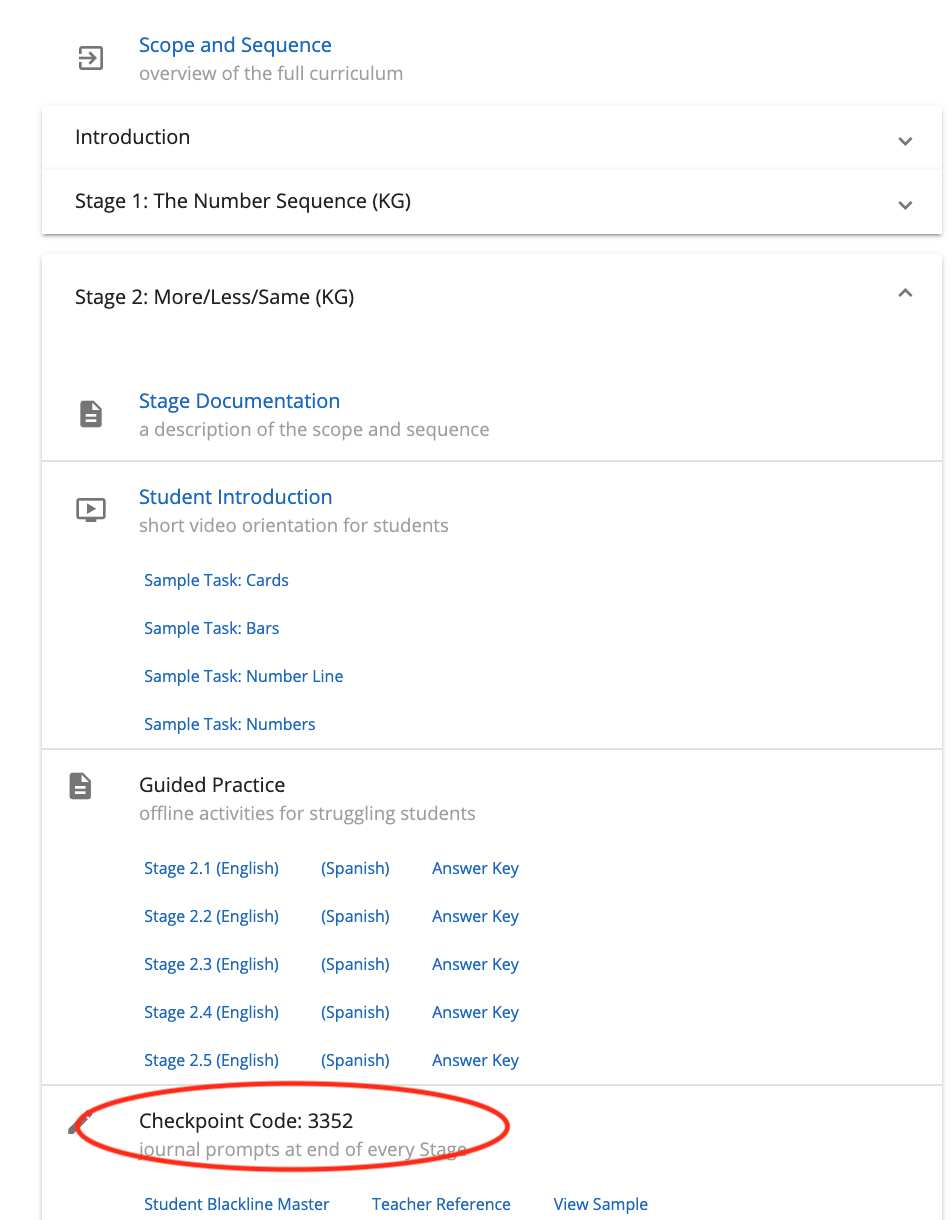Open the Student Blackline Master link
950x1220 pixels.
coord(236,1204)
